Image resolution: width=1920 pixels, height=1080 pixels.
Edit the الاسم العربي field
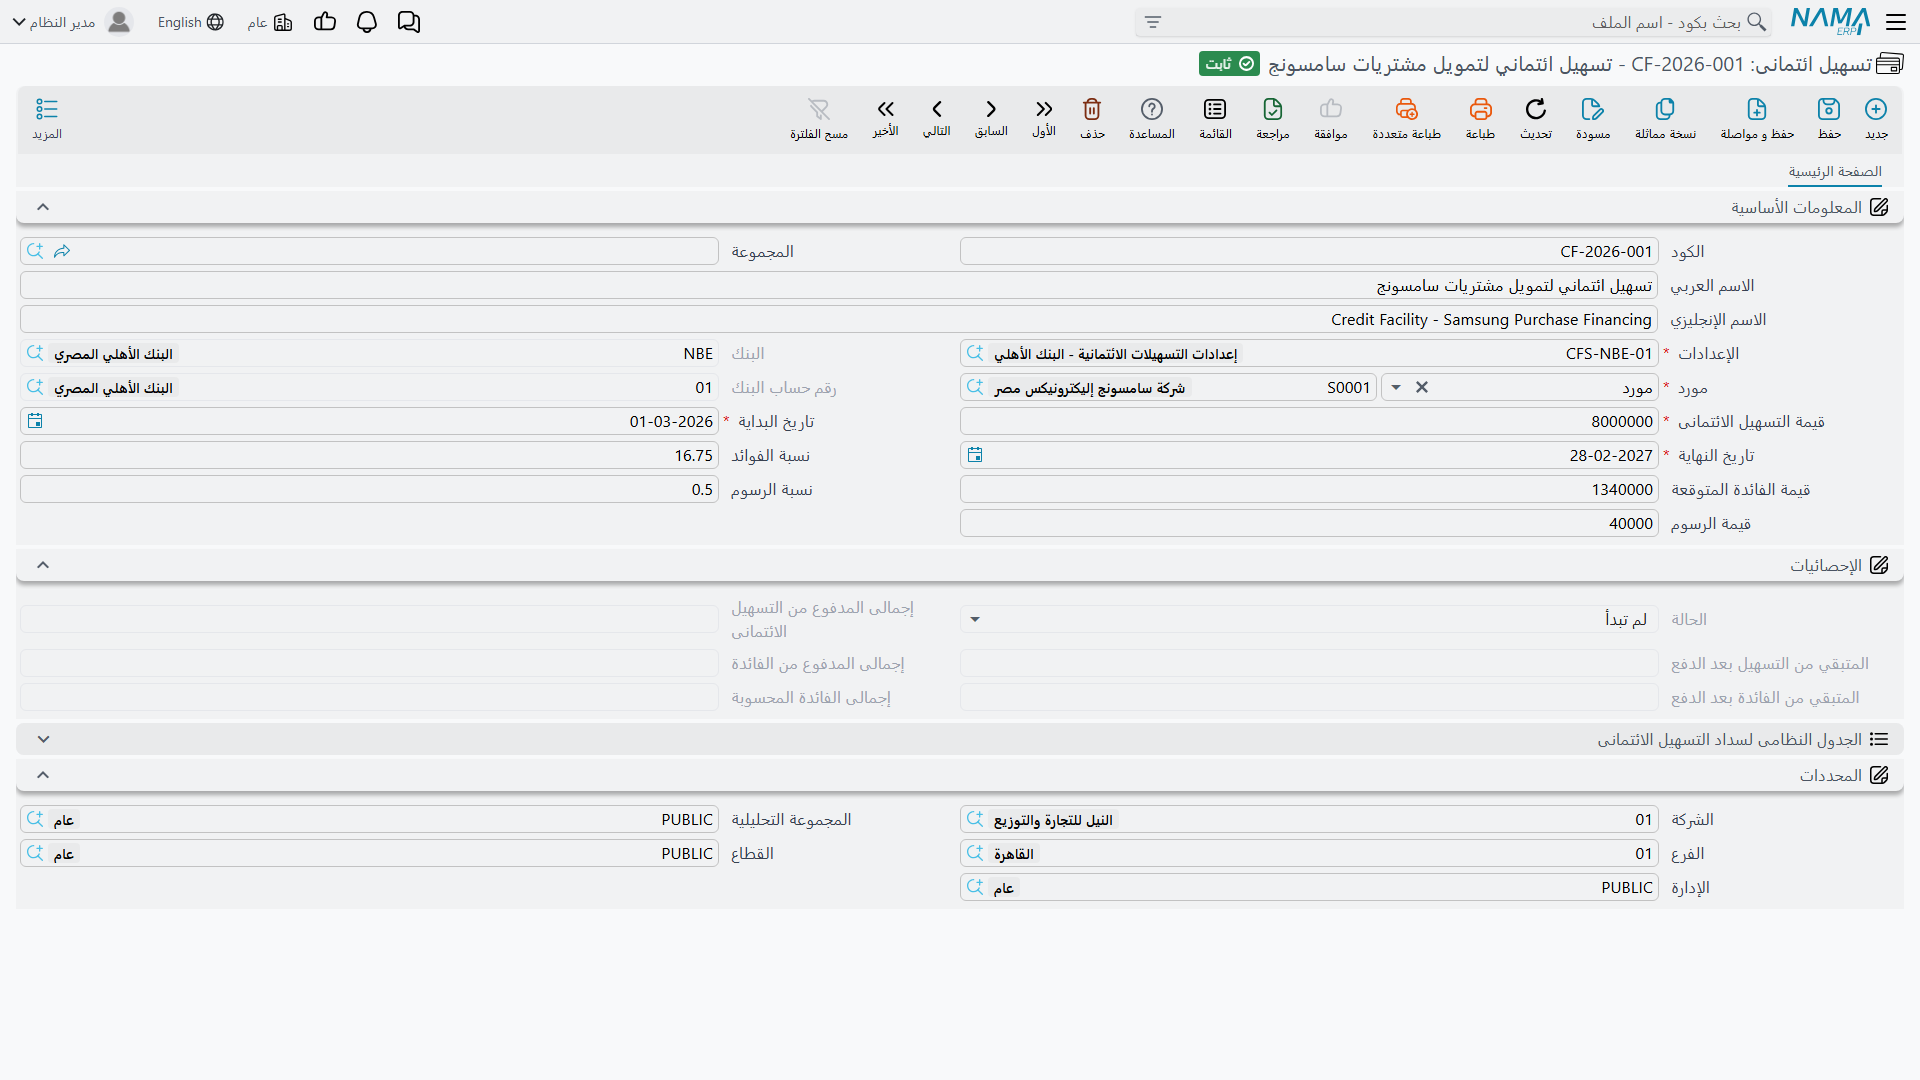[839, 285]
